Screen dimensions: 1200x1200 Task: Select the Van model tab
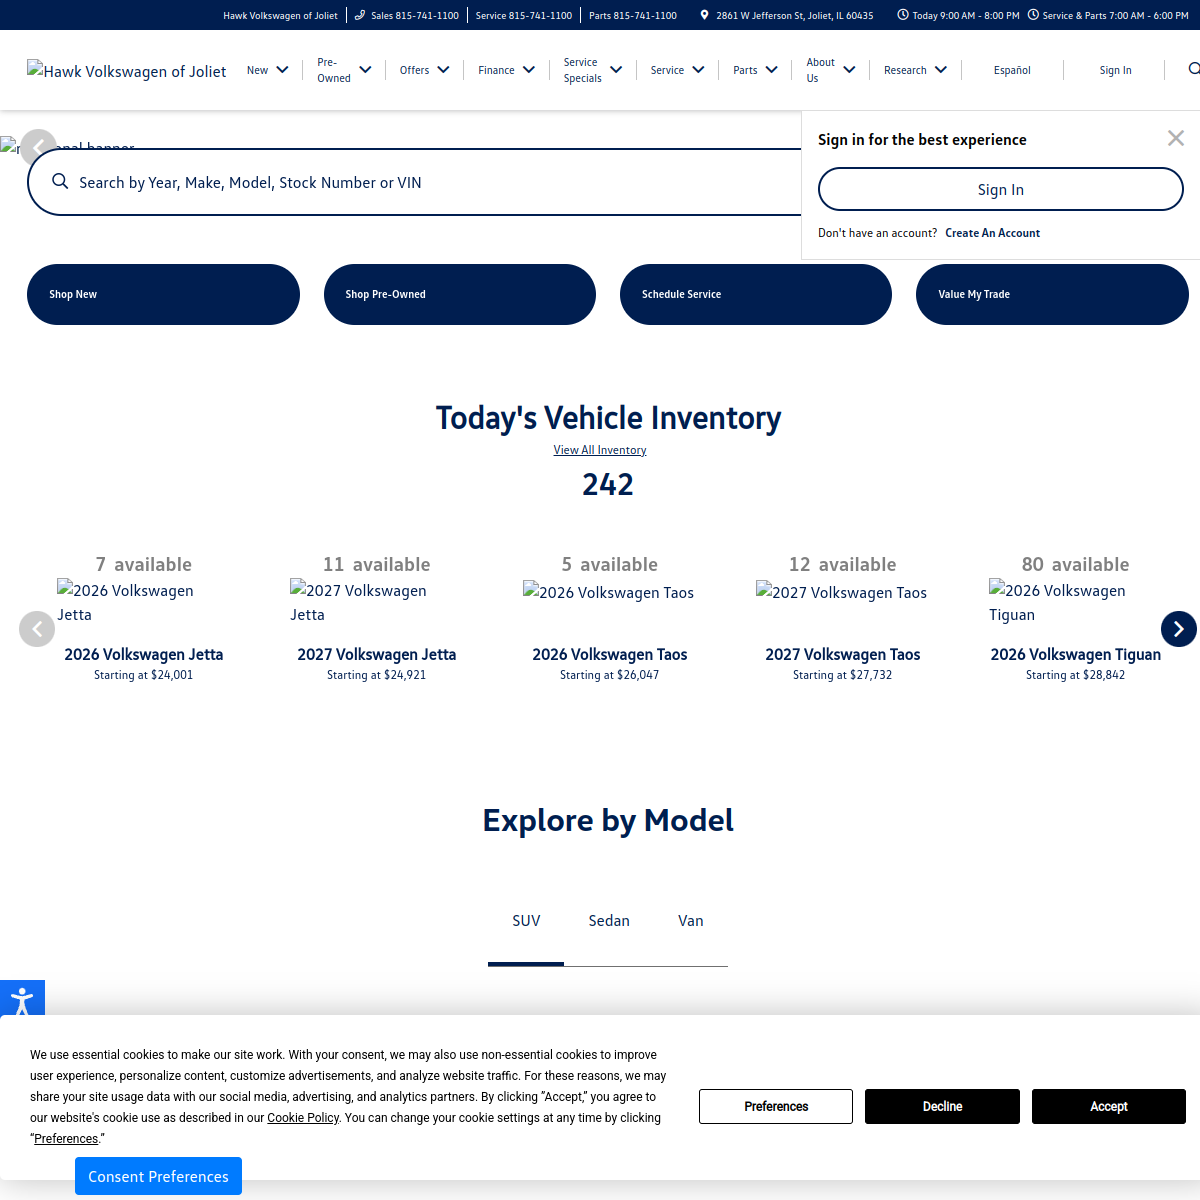691,921
